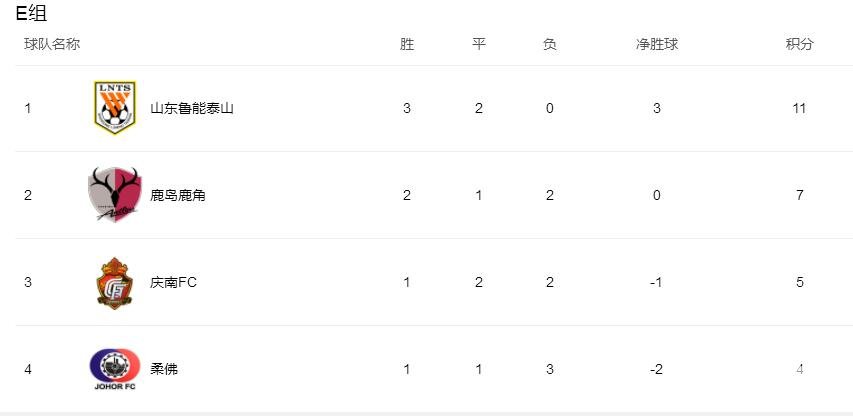
Task: Click the rank 2 cell for Kashima
Action: pos(28,195)
